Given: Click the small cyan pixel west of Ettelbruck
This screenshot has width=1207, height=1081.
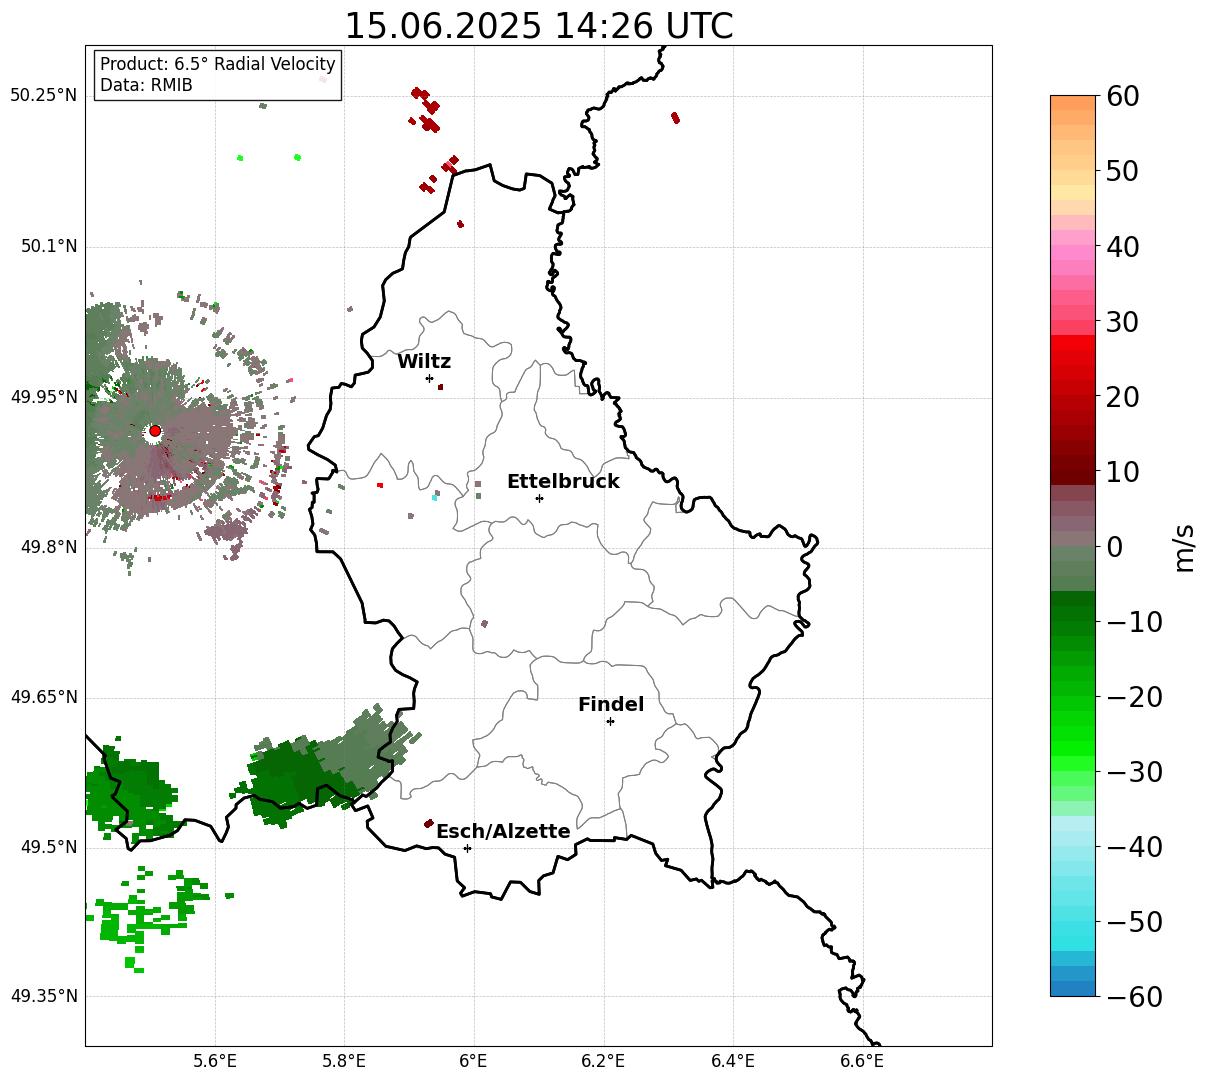Looking at the screenshot, I should [x=434, y=497].
